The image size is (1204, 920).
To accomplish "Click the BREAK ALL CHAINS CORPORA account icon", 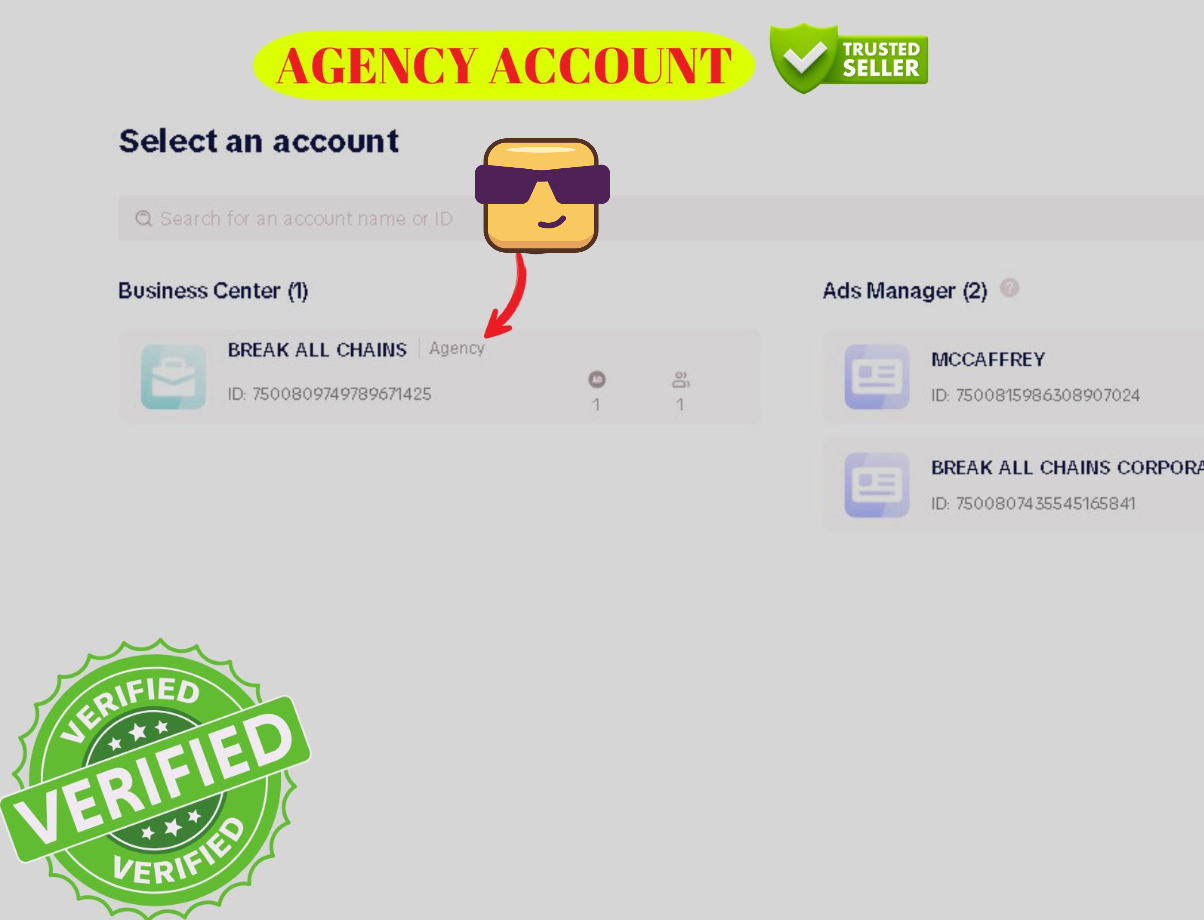I will tap(877, 485).
